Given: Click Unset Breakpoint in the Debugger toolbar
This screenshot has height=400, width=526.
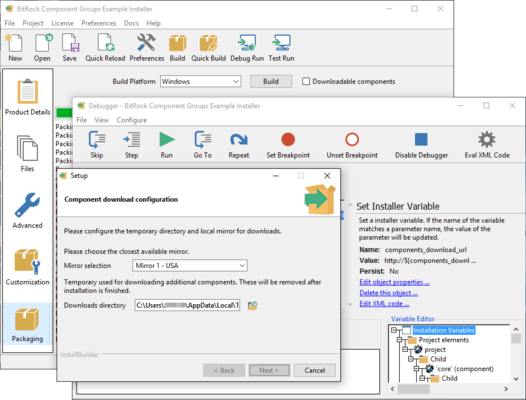Looking at the screenshot, I should point(352,145).
